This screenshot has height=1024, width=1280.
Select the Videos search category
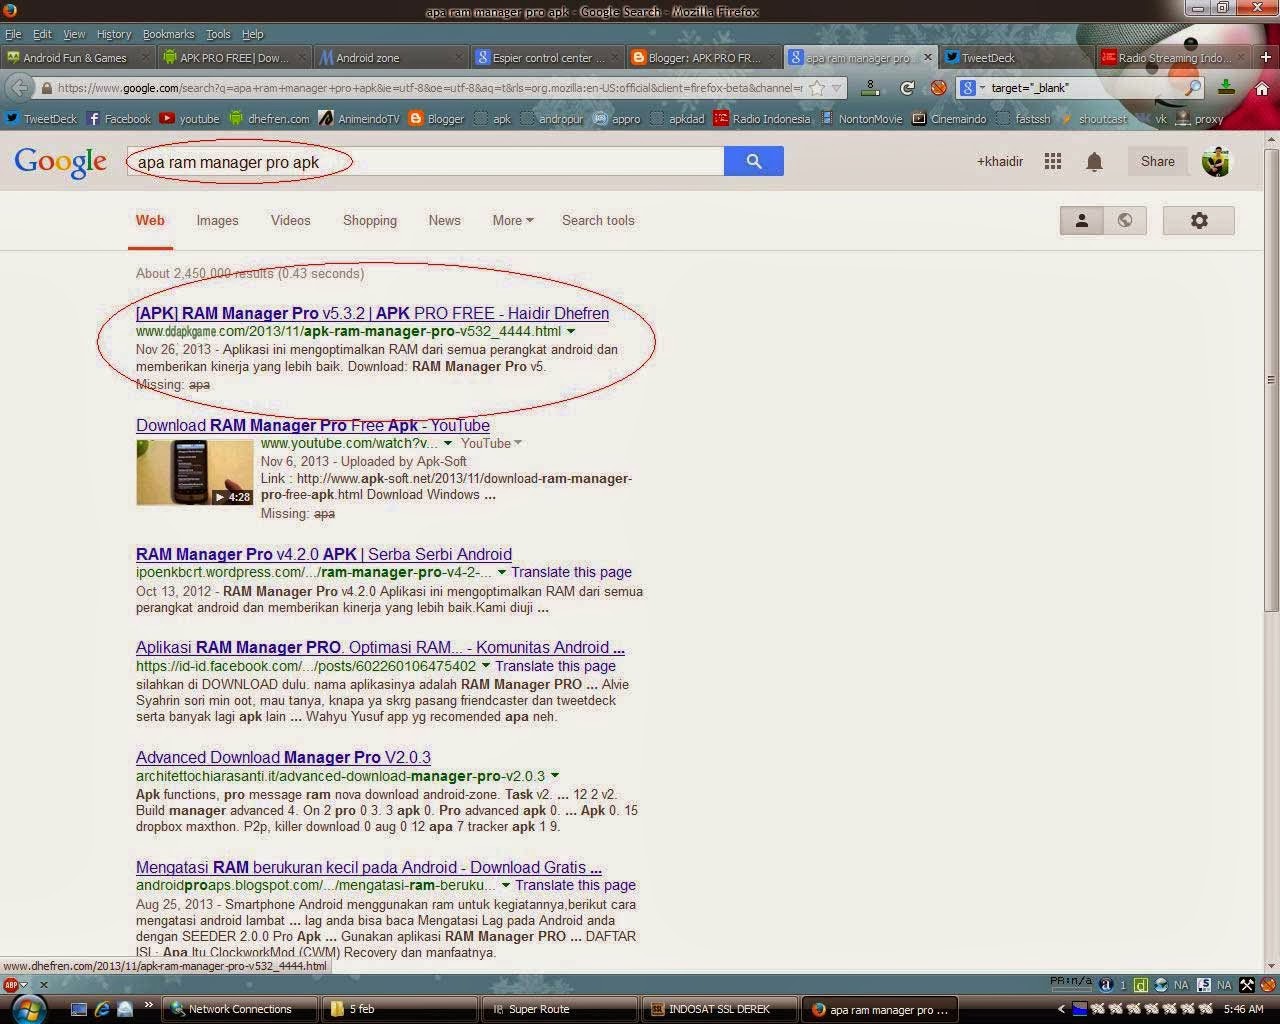pyautogui.click(x=290, y=221)
